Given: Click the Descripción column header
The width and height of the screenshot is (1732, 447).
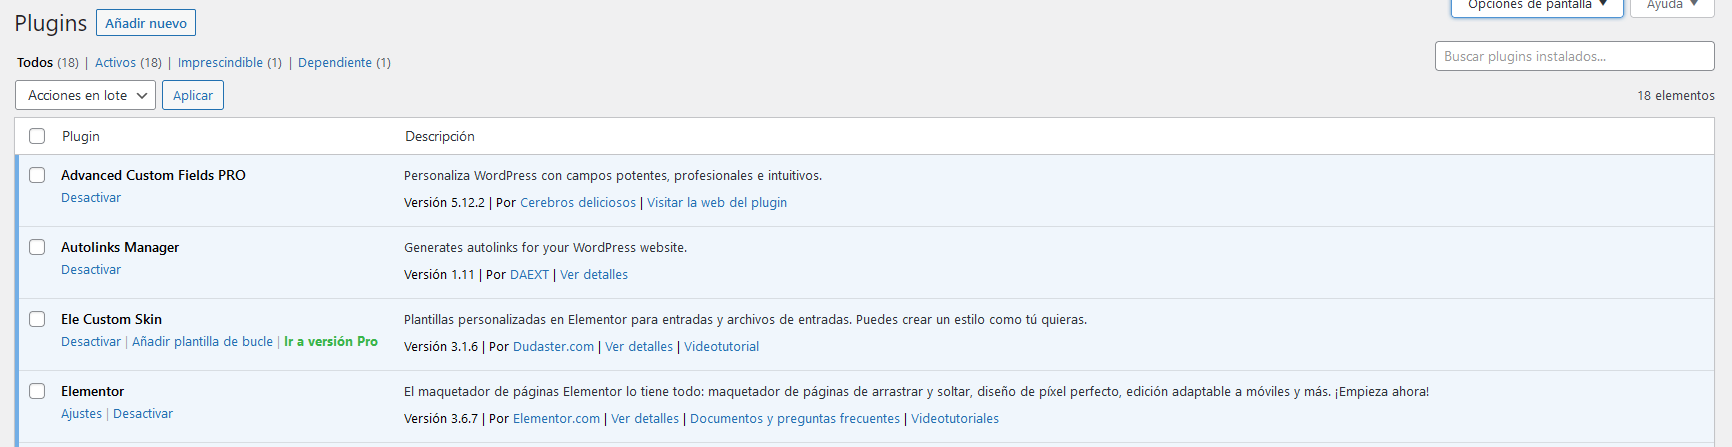Looking at the screenshot, I should tap(440, 136).
